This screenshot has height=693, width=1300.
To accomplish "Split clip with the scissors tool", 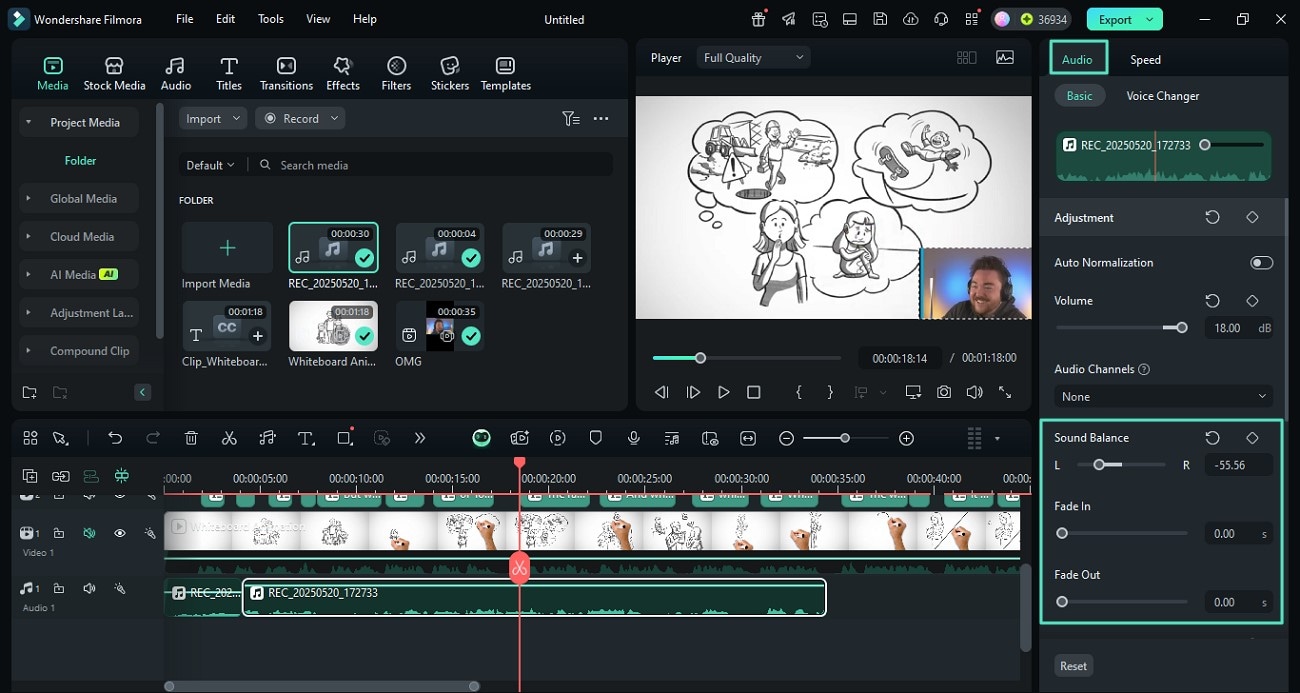I will [x=229, y=438].
